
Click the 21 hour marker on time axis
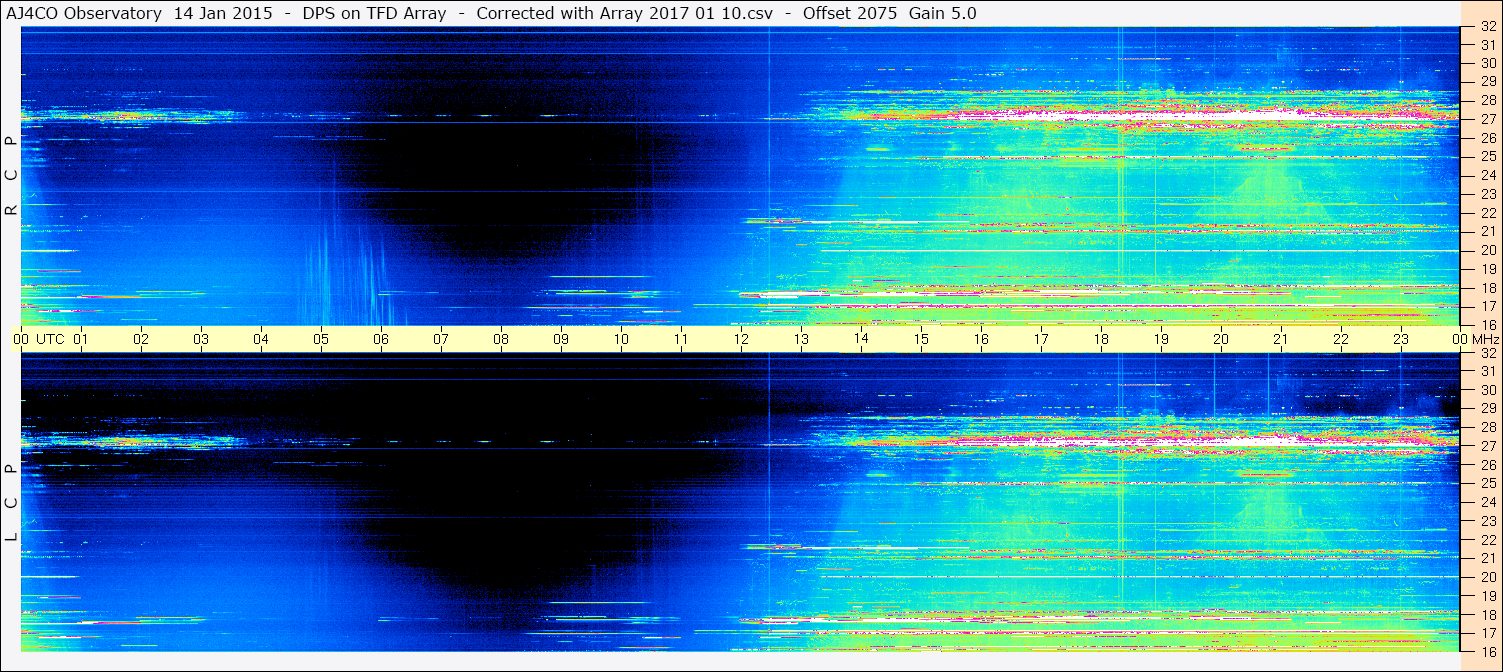click(x=1281, y=339)
